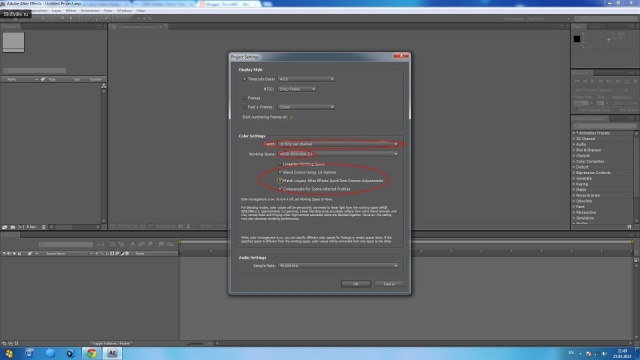This screenshot has width=640, height=360.
Task: Click the Play button in Preview panel
Action: 592,81
